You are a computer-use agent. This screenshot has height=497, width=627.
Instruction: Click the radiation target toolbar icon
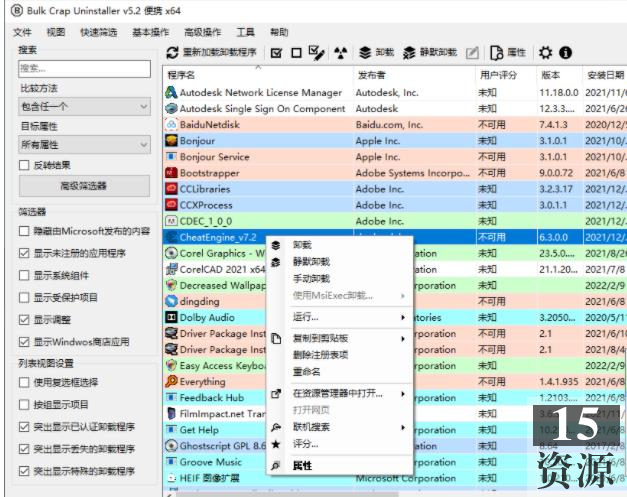coord(340,52)
